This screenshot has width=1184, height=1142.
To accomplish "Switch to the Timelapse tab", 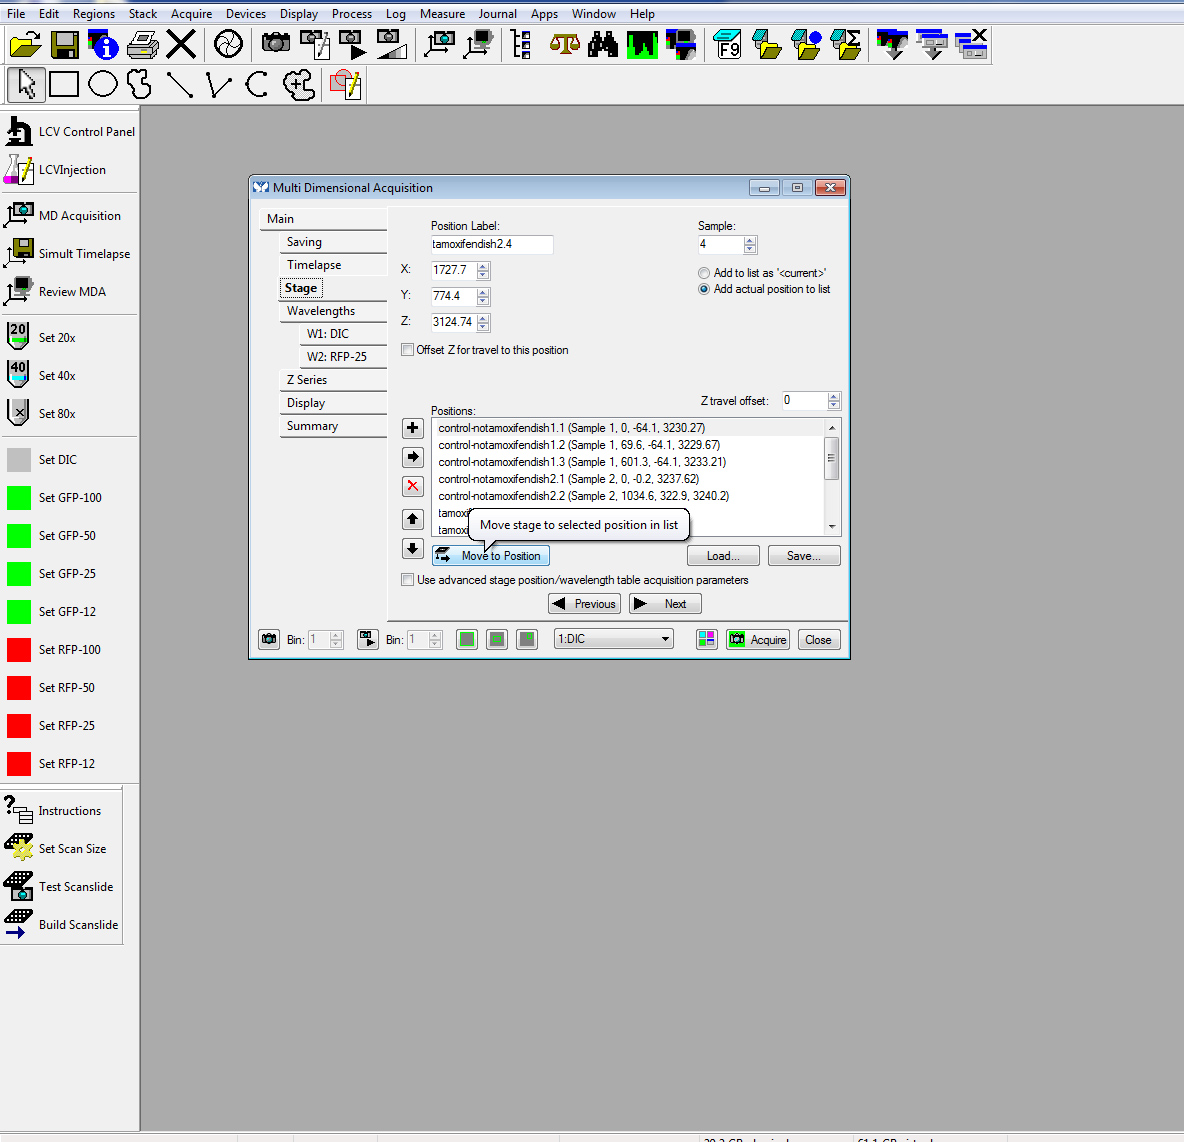I will coord(314,265).
